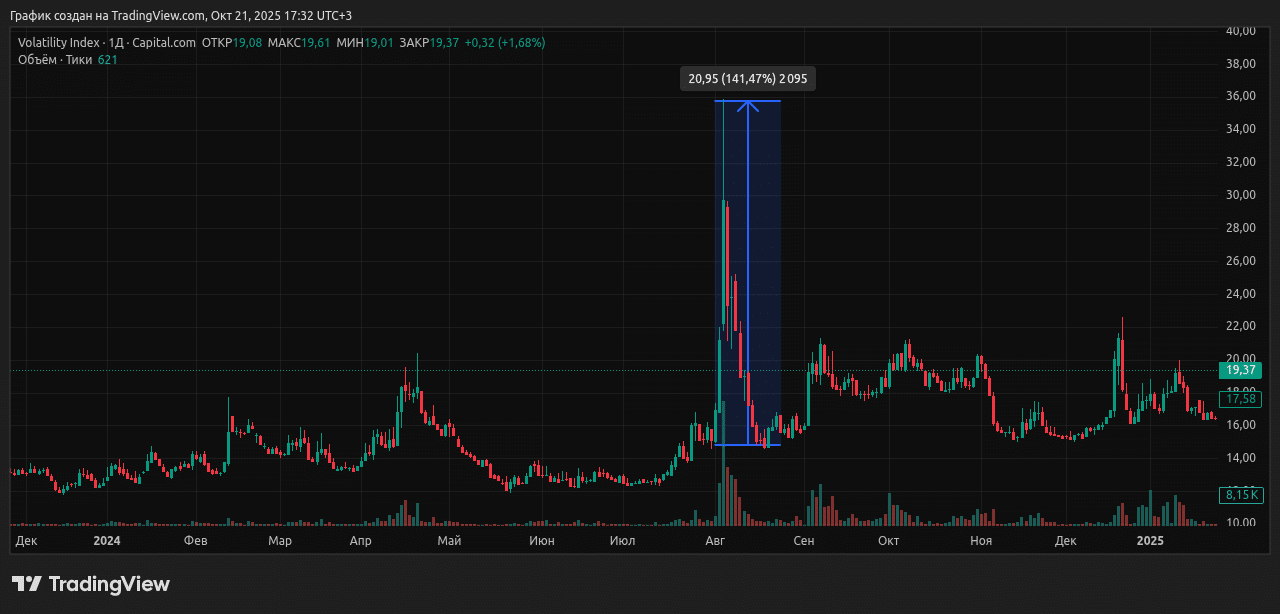Viewport: 1280px width, 614px height.
Task: Click the 40,00 price scale value
Action: 1240,31
